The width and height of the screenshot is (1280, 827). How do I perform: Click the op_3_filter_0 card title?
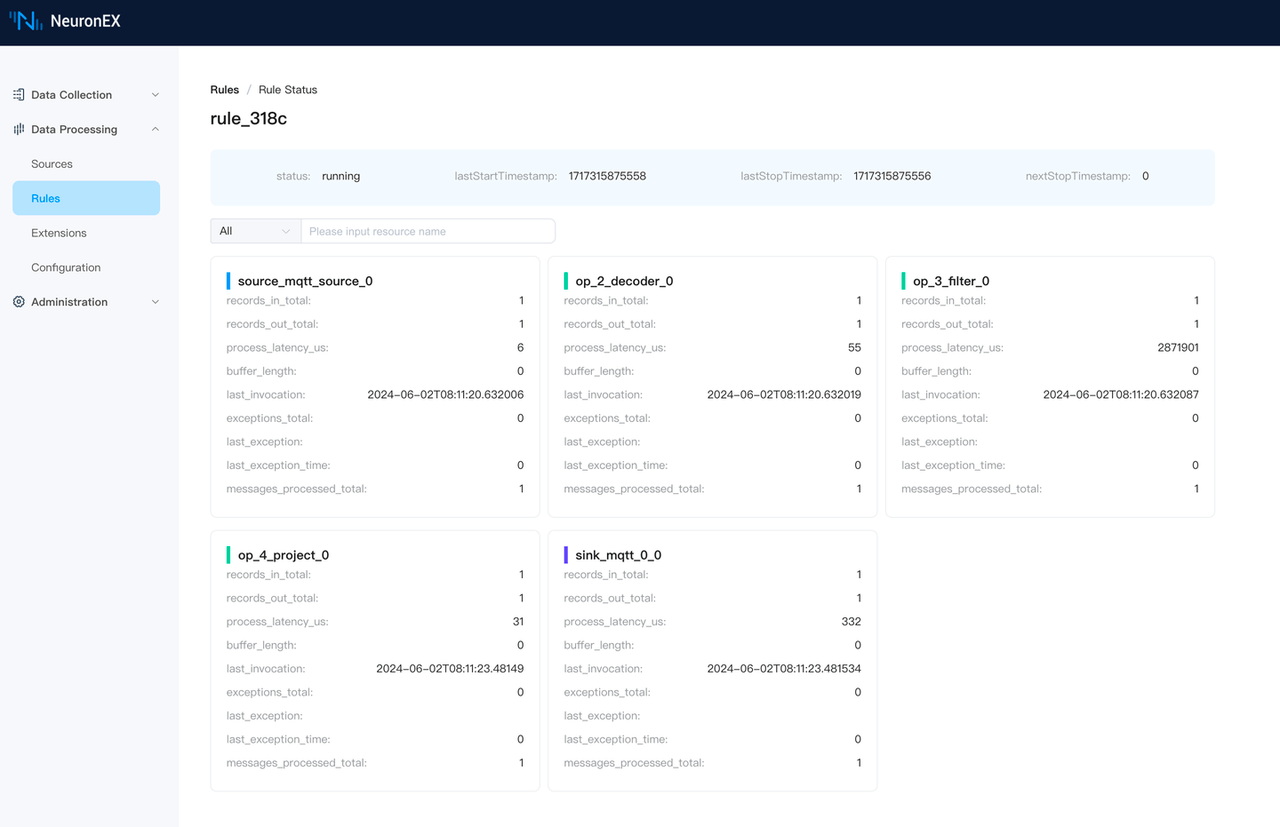click(x=951, y=281)
